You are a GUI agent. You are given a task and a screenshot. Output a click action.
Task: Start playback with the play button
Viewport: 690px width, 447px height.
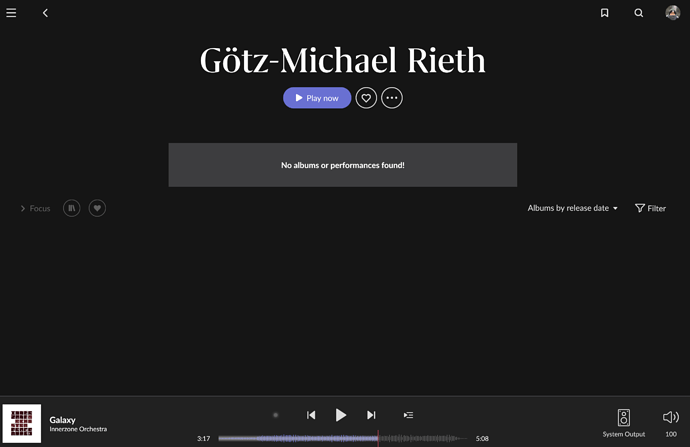coord(341,415)
